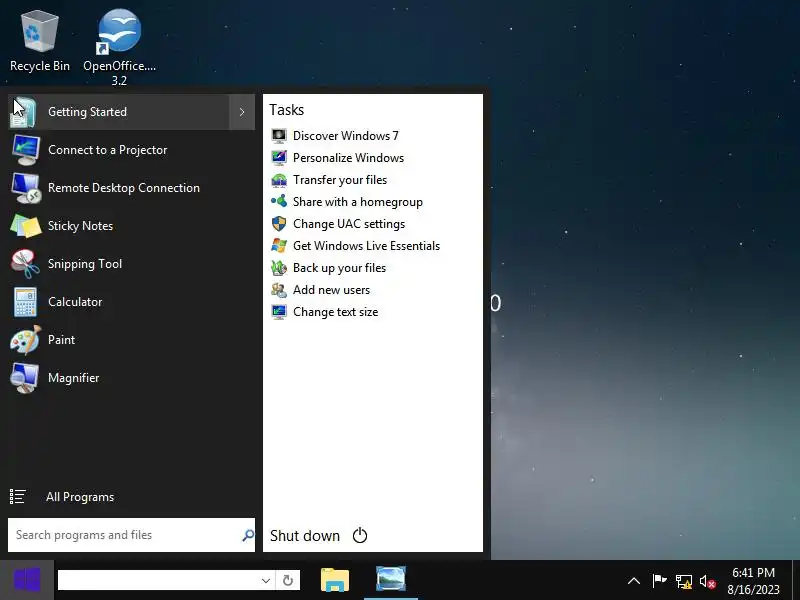Select Remote Desktop Connection menu entry
The height and width of the screenshot is (600, 800).
(x=131, y=188)
